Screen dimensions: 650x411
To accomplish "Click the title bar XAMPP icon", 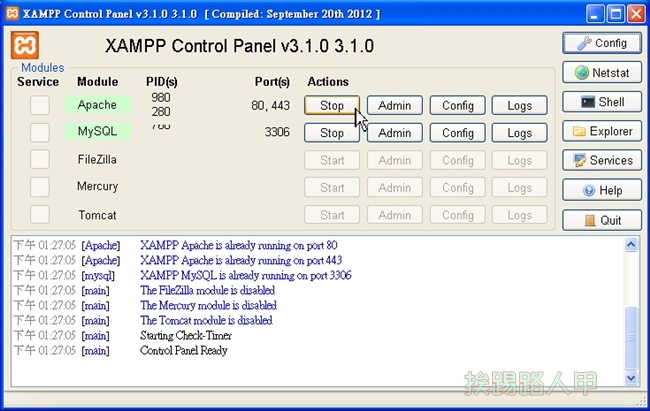I will coord(12,13).
